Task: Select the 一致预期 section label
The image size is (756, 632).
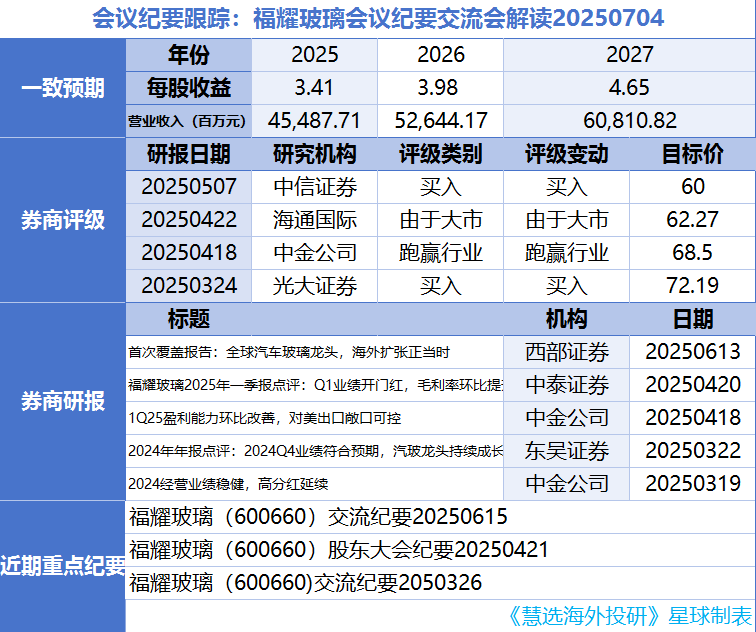Action: [x=63, y=88]
